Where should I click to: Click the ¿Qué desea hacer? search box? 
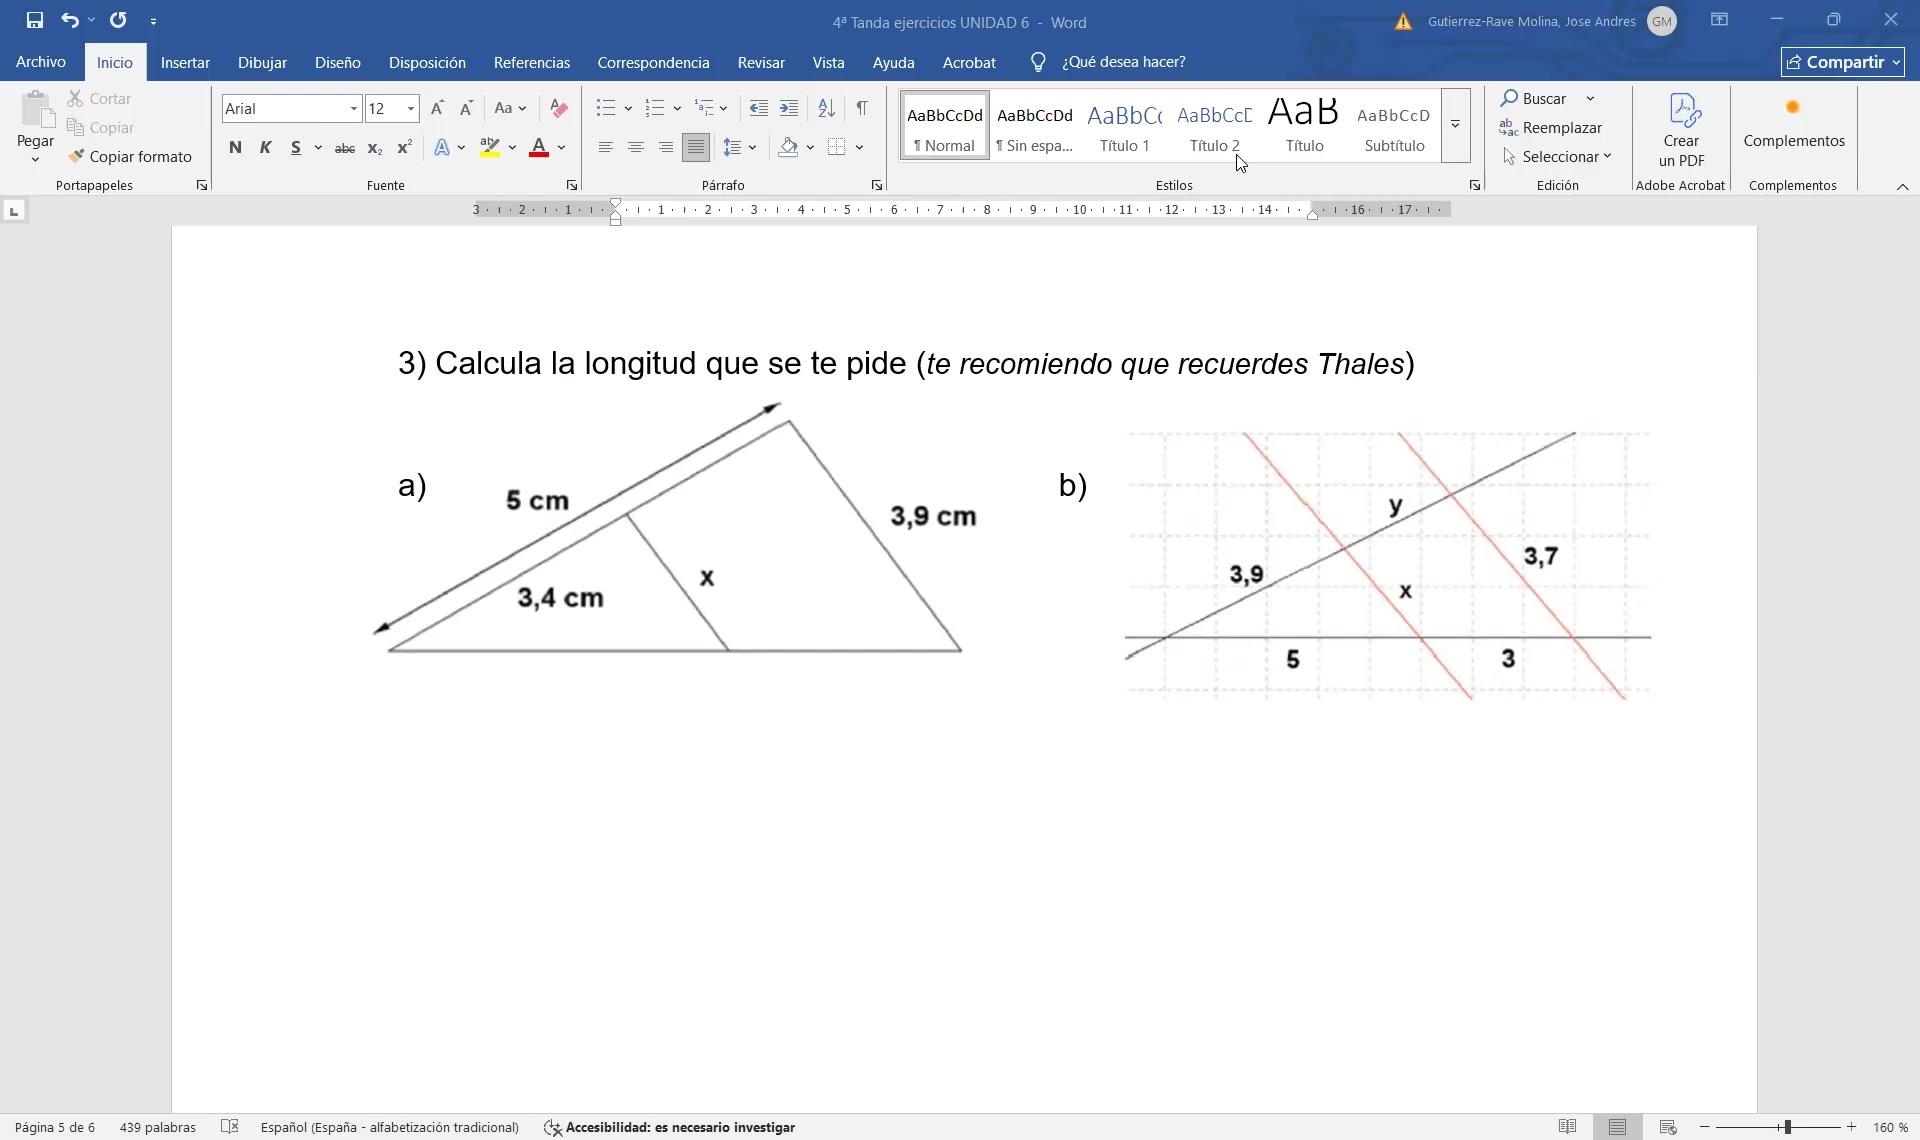click(1123, 62)
